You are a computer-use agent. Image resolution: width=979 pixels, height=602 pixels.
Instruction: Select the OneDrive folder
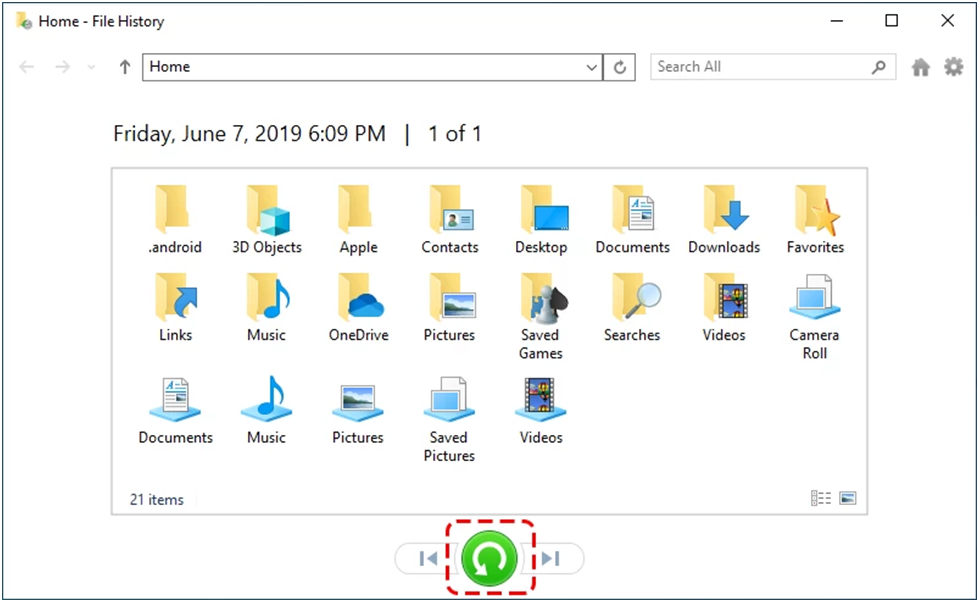(x=358, y=308)
